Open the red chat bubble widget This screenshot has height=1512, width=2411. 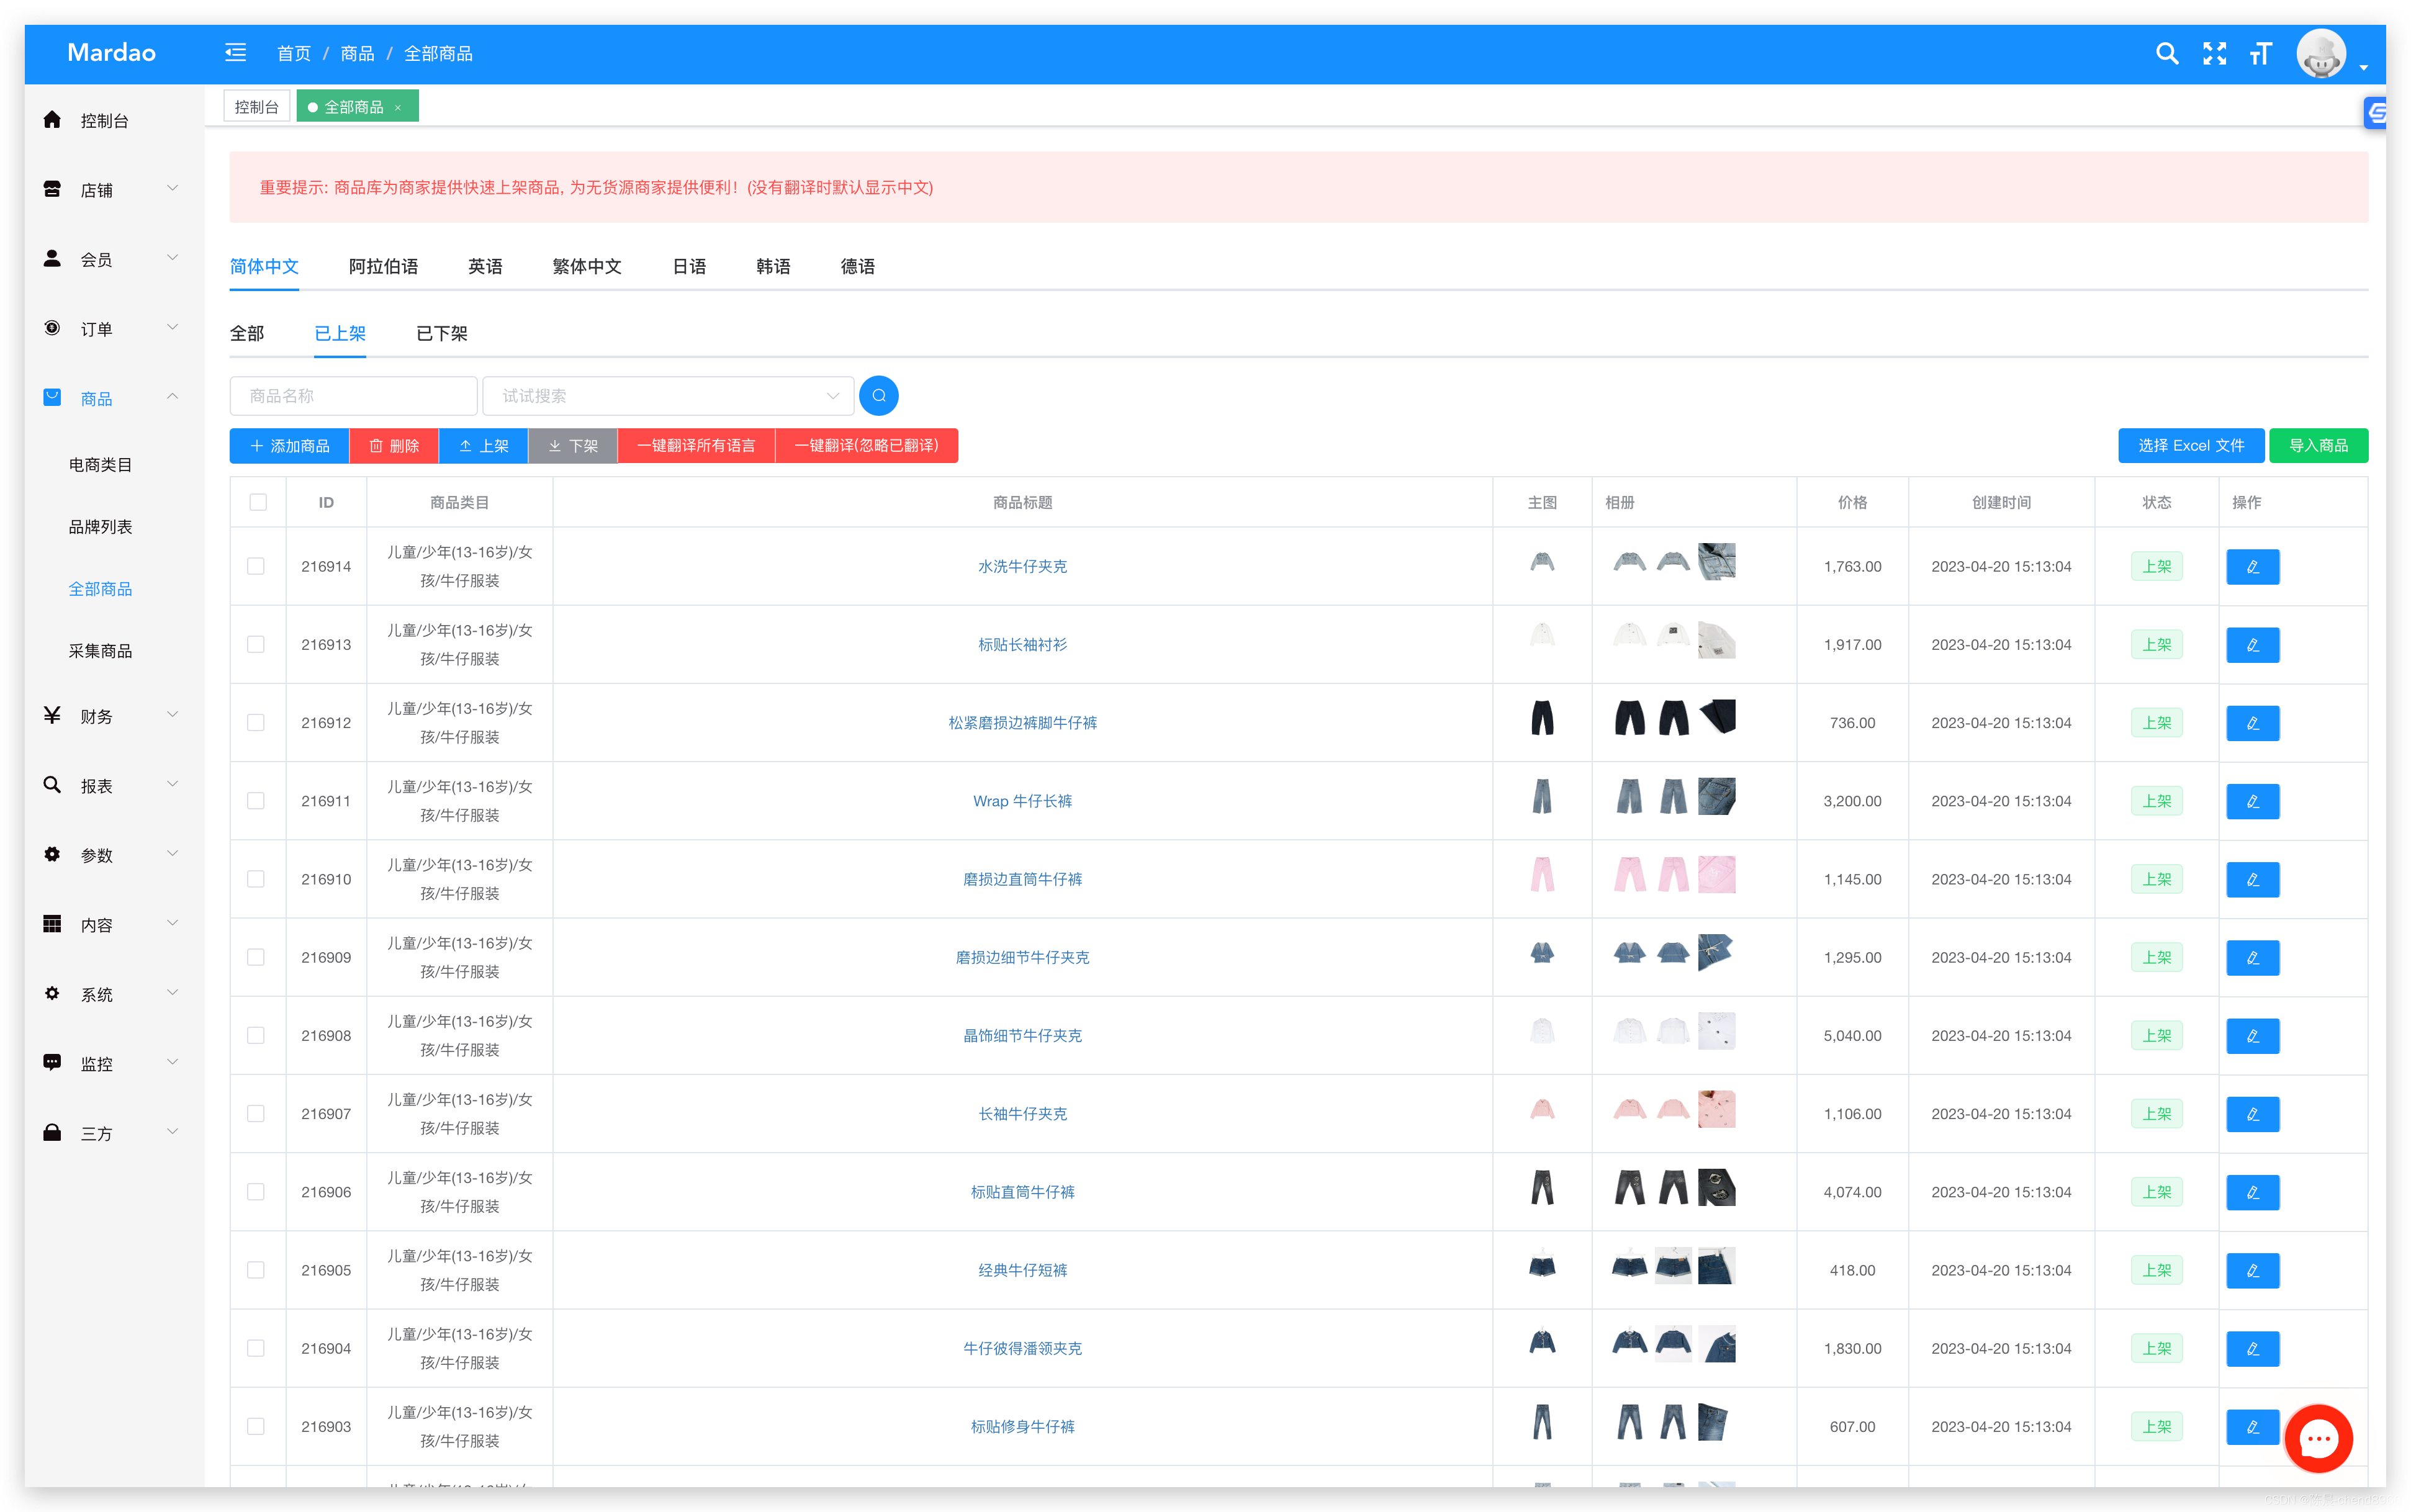2318,1439
